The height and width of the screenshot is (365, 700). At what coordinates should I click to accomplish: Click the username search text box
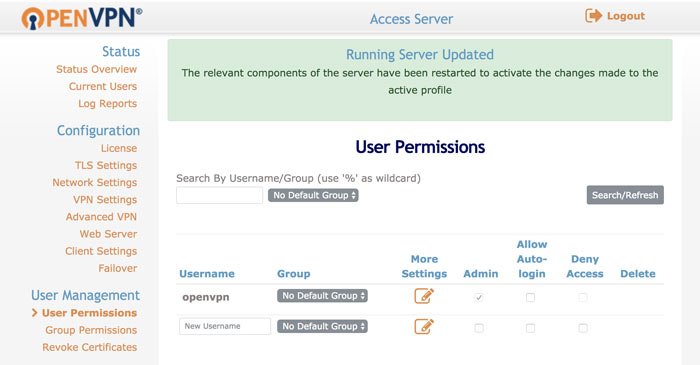tap(220, 195)
